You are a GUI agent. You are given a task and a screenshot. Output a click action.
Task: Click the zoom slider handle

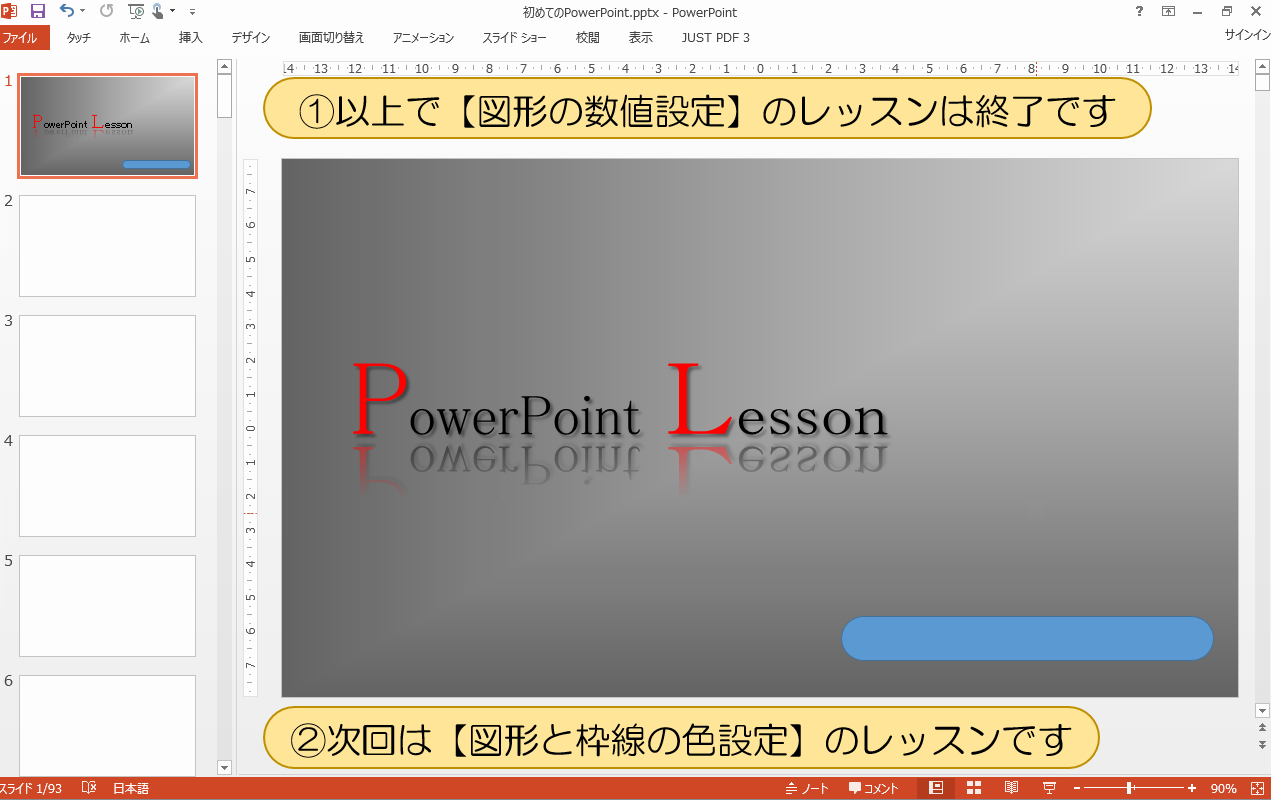[x=1130, y=789]
